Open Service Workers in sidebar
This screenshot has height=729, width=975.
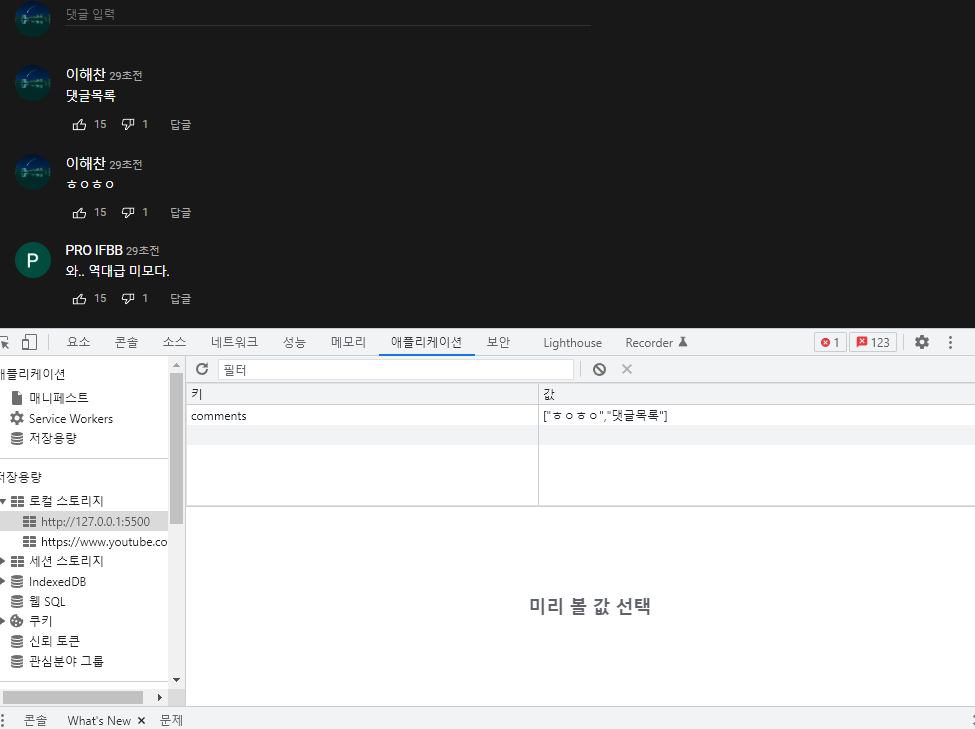click(70, 419)
